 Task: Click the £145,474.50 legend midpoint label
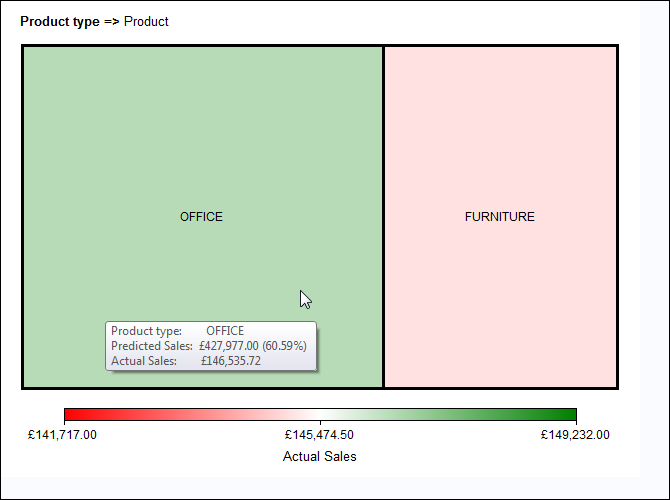pos(320,435)
